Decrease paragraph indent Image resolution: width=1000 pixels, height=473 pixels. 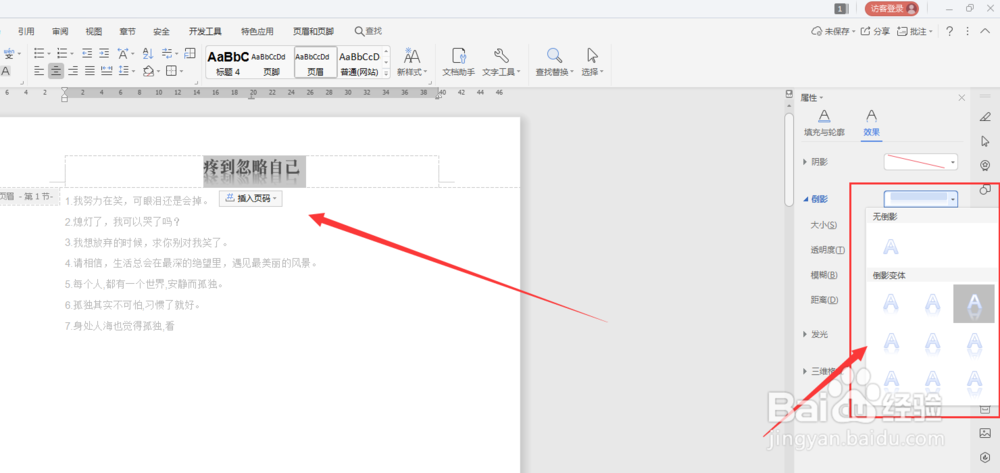point(87,53)
